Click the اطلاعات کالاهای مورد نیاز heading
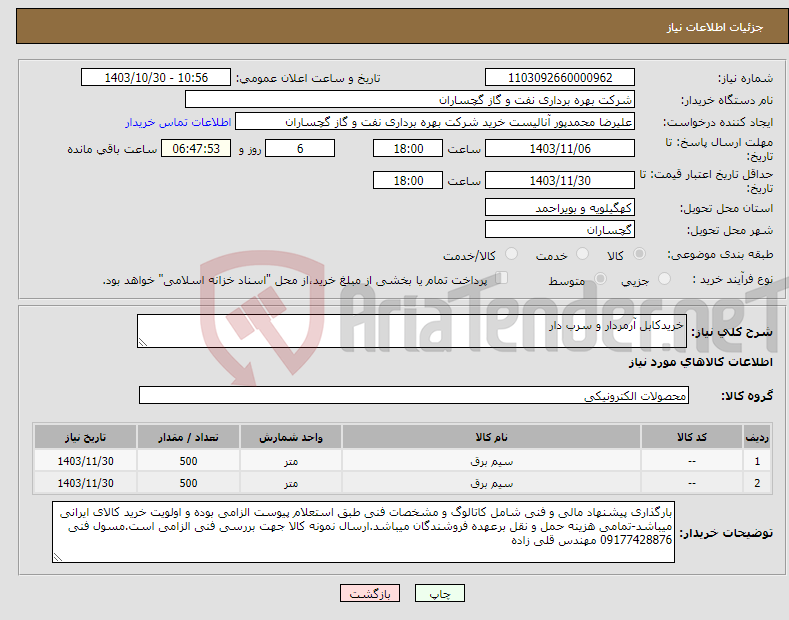 [x=700, y=362]
